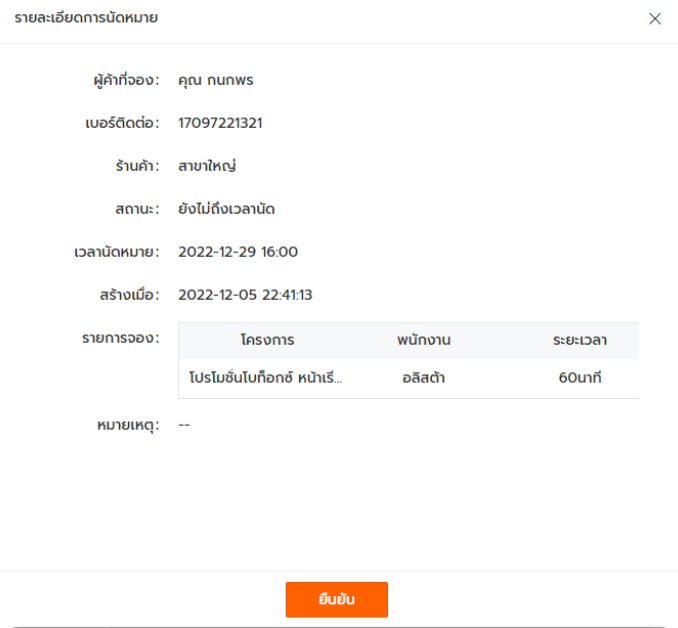This screenshot has height=628, width=678.
Task: Click the สถานะ label
Action: (137, 209)
